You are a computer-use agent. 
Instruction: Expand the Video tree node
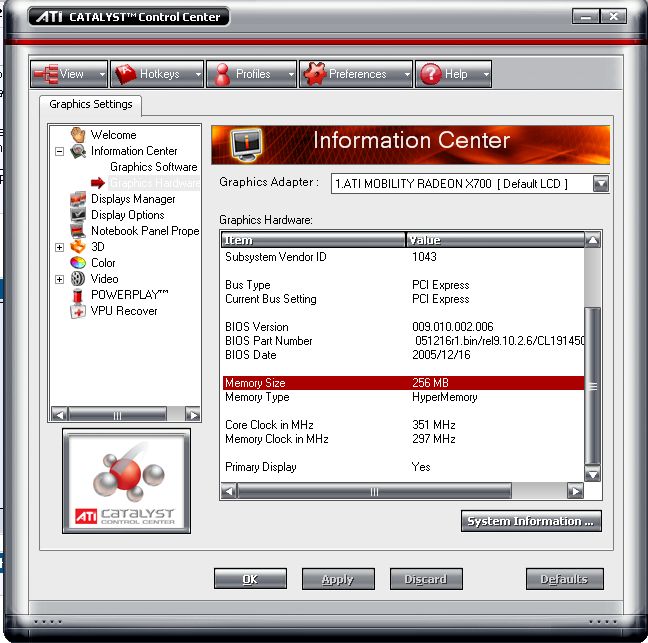point(60,279)
